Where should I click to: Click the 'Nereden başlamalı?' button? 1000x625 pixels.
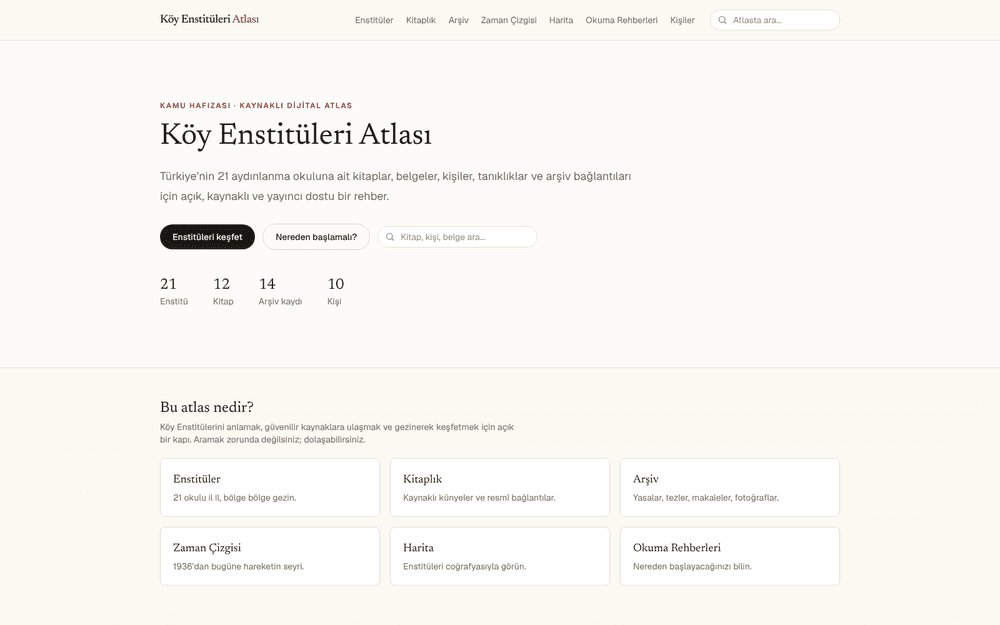(316, 237)
